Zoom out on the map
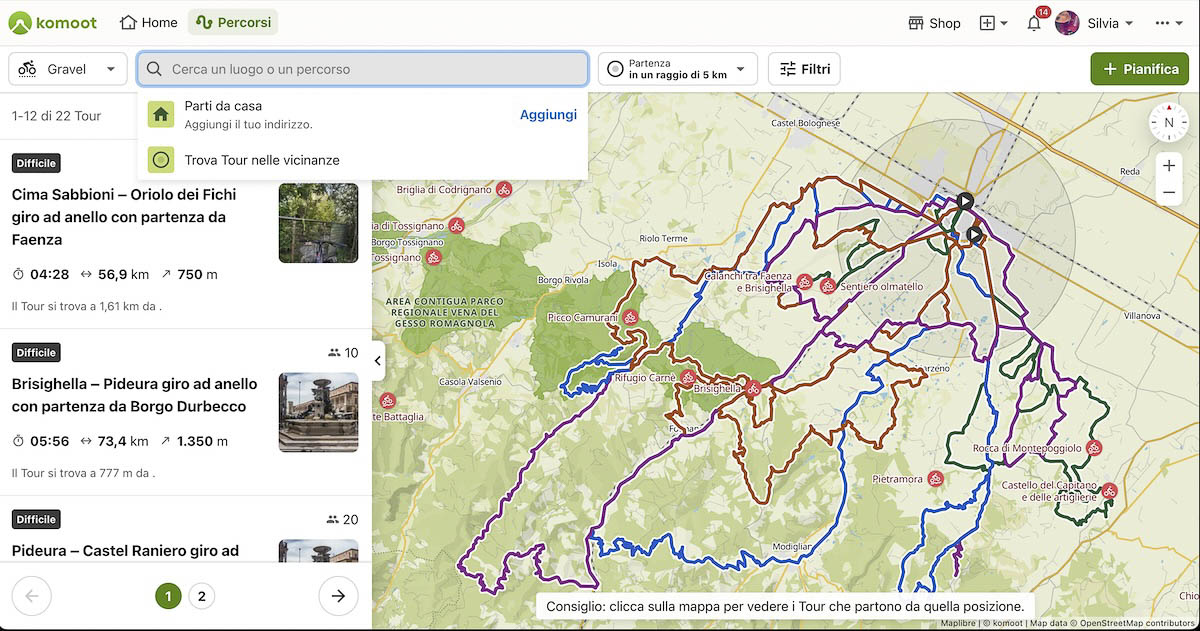This screenshot has height=631, width=1200. pos(1168,193)
